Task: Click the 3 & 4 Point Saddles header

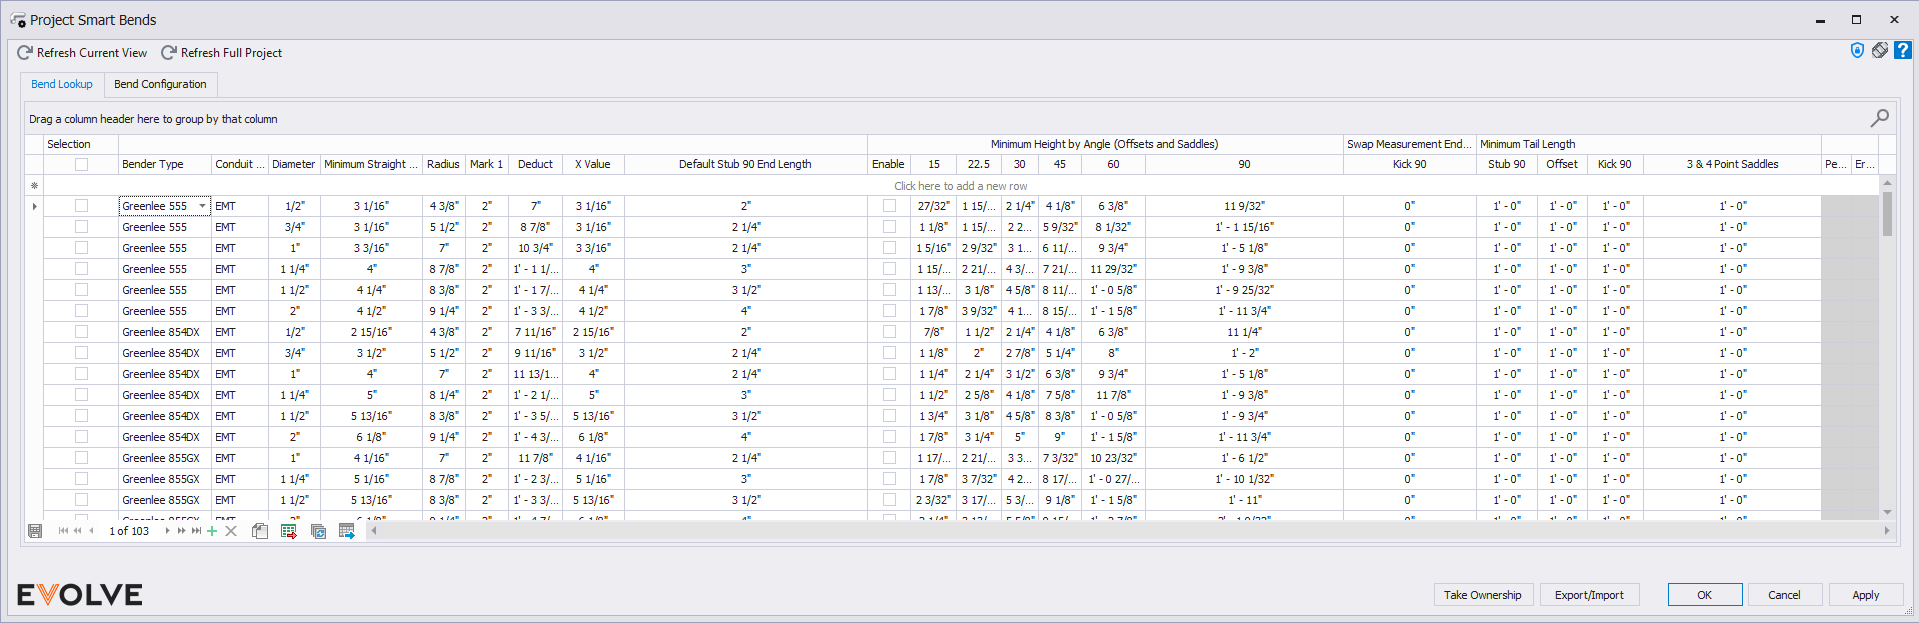Action: coord(1732,164)
